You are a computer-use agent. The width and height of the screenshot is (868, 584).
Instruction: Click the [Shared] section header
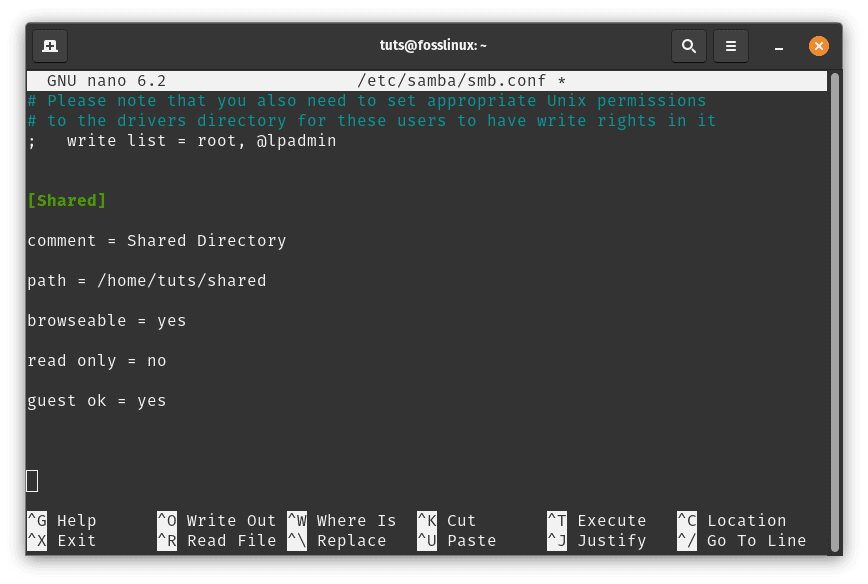(x=66, y=200)
